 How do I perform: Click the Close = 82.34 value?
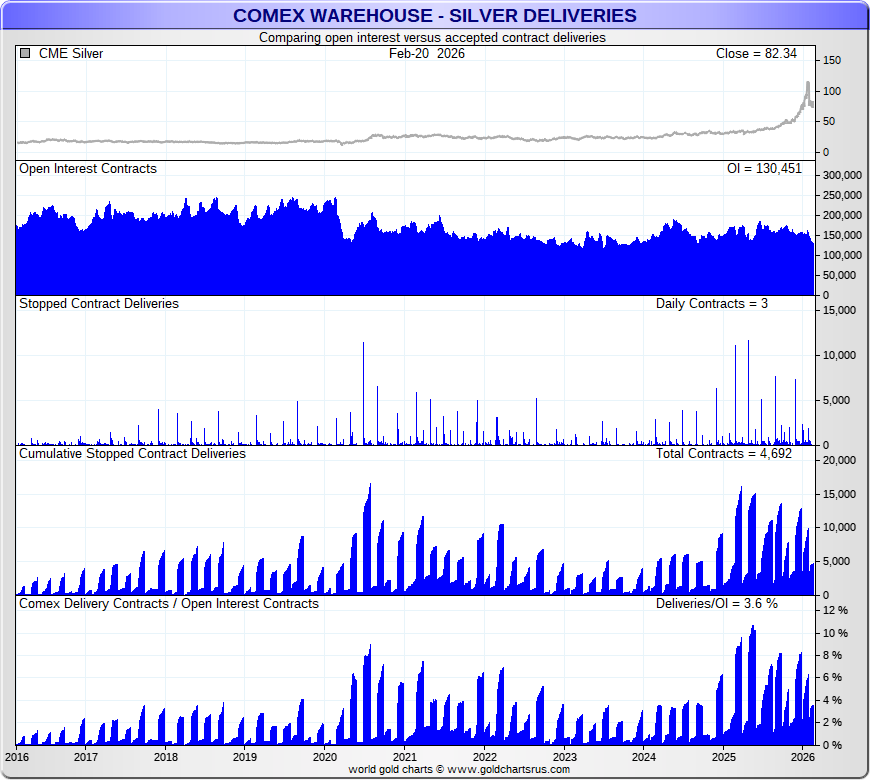[x=756, y=54]
